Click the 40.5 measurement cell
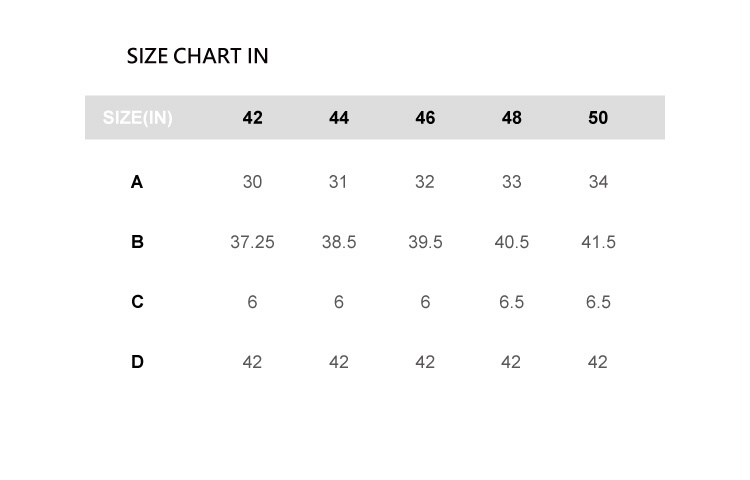The height and width of the screenshot is (480, 750). coord(511,242)
